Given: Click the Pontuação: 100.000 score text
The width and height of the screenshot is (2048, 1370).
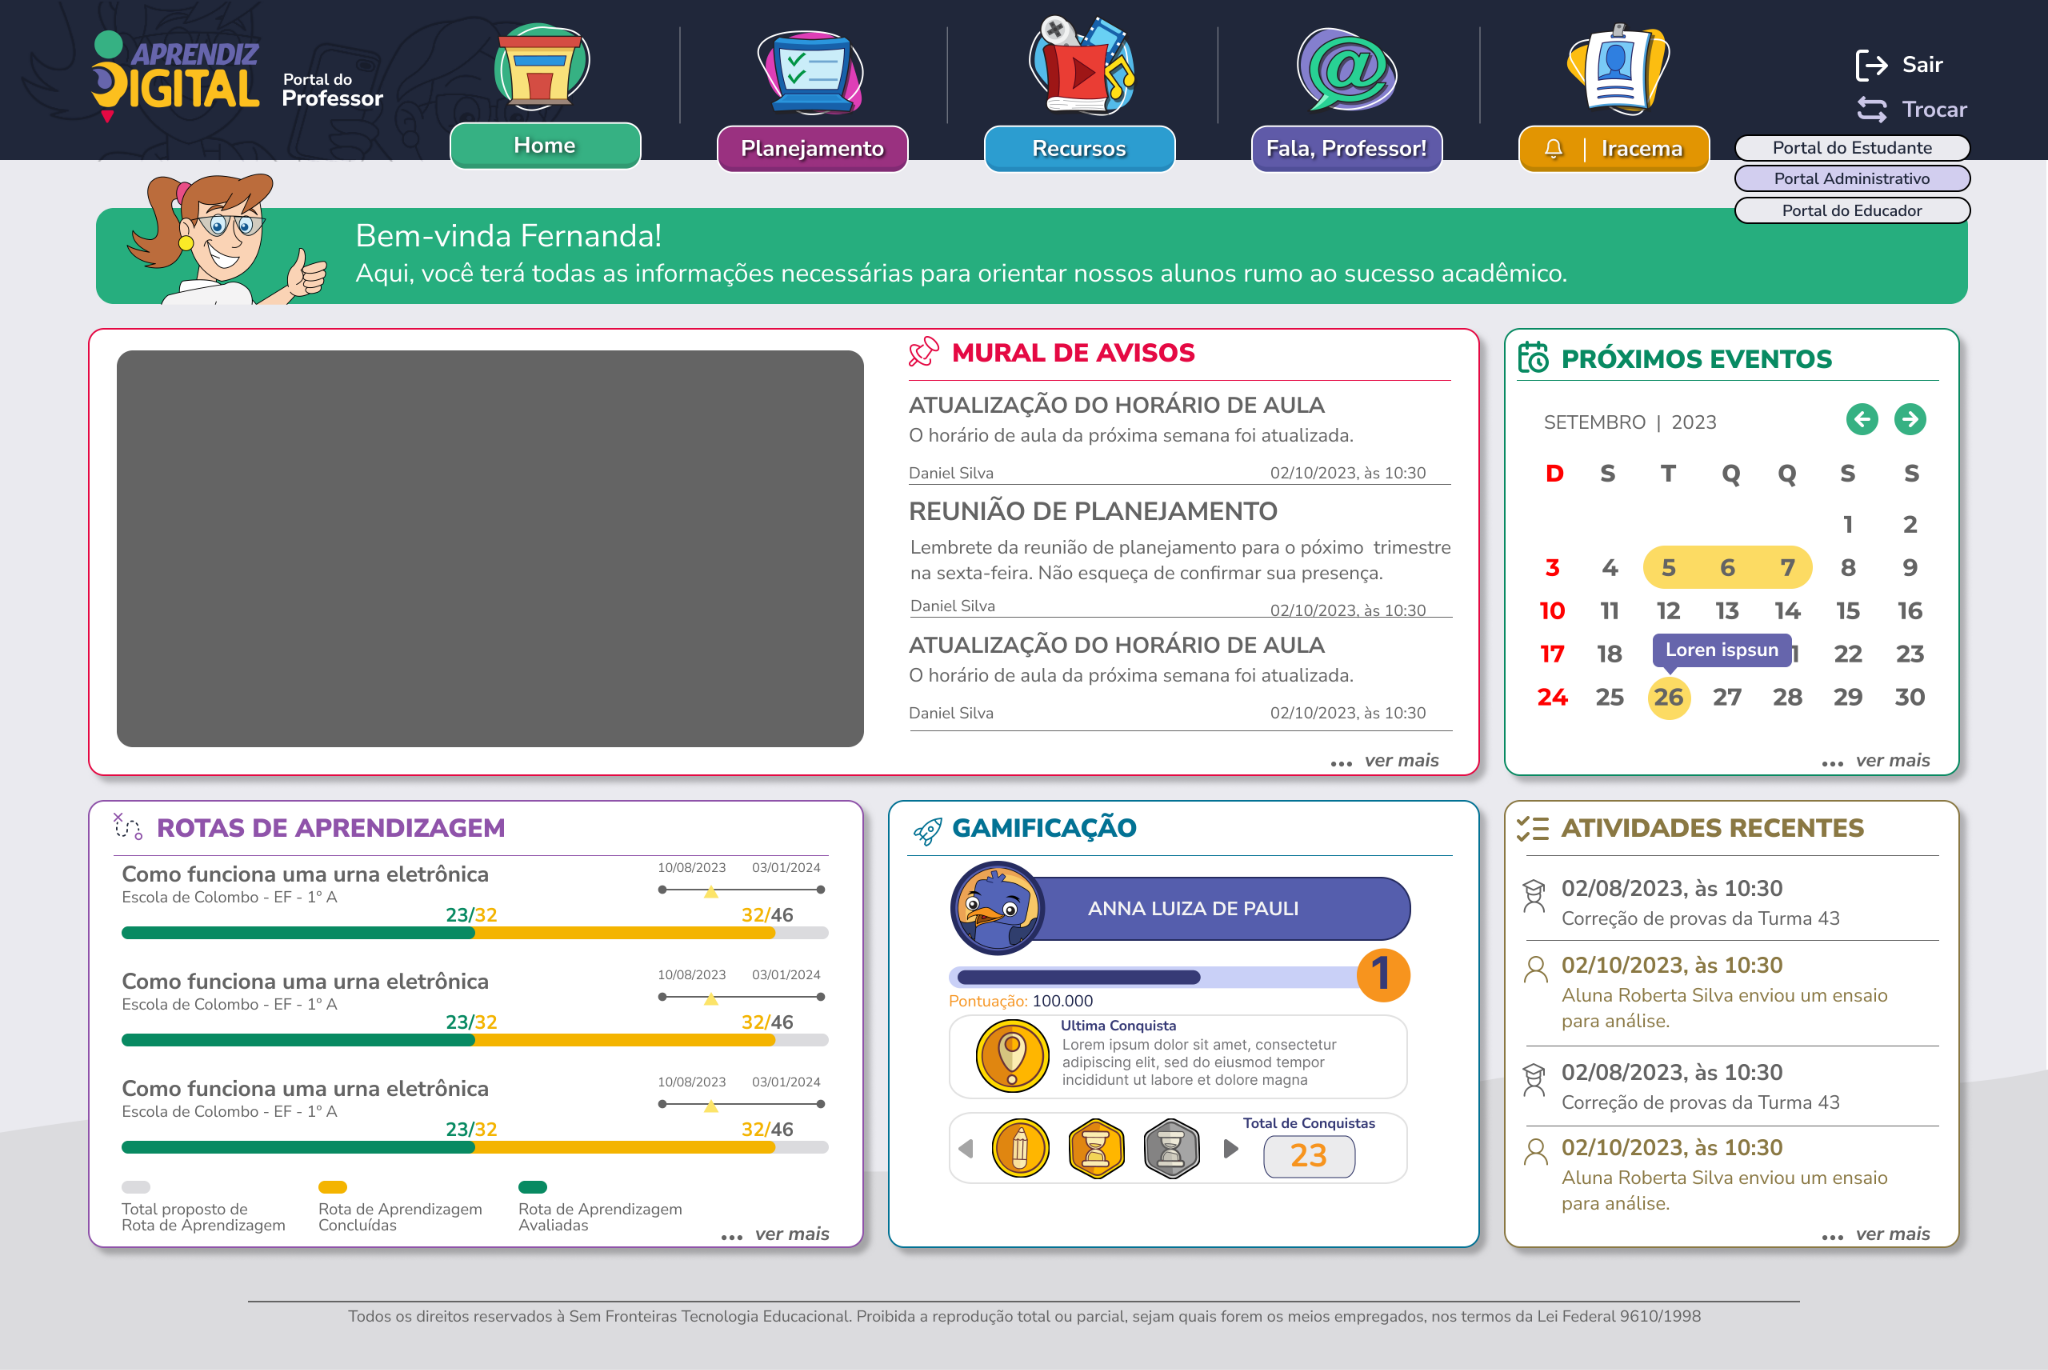Looking at the screenshot, I should [1020, 1001].
